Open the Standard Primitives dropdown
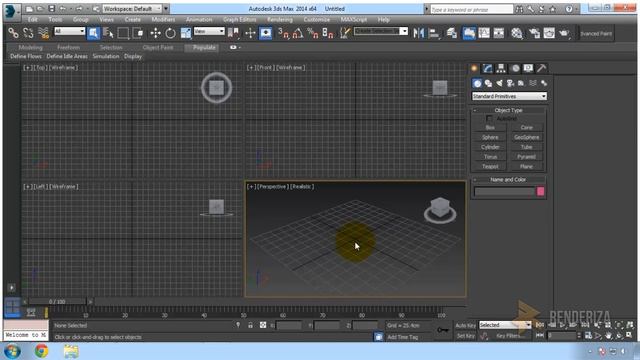Image resolution: width=640 pixels, height=360 pixels. (x=509, y=96)
